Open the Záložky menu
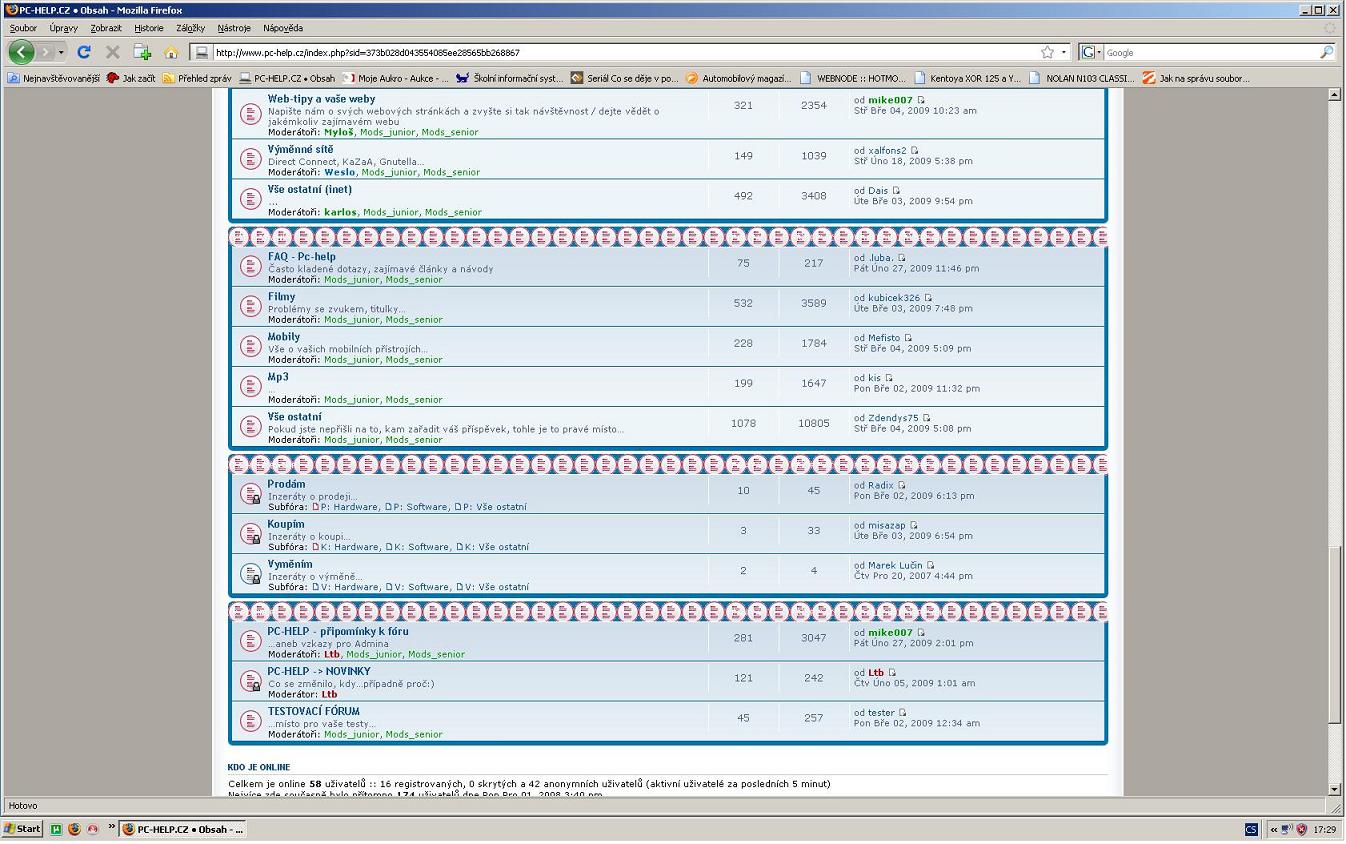This screenshot has width=1346, height=844. coord(190,28)
